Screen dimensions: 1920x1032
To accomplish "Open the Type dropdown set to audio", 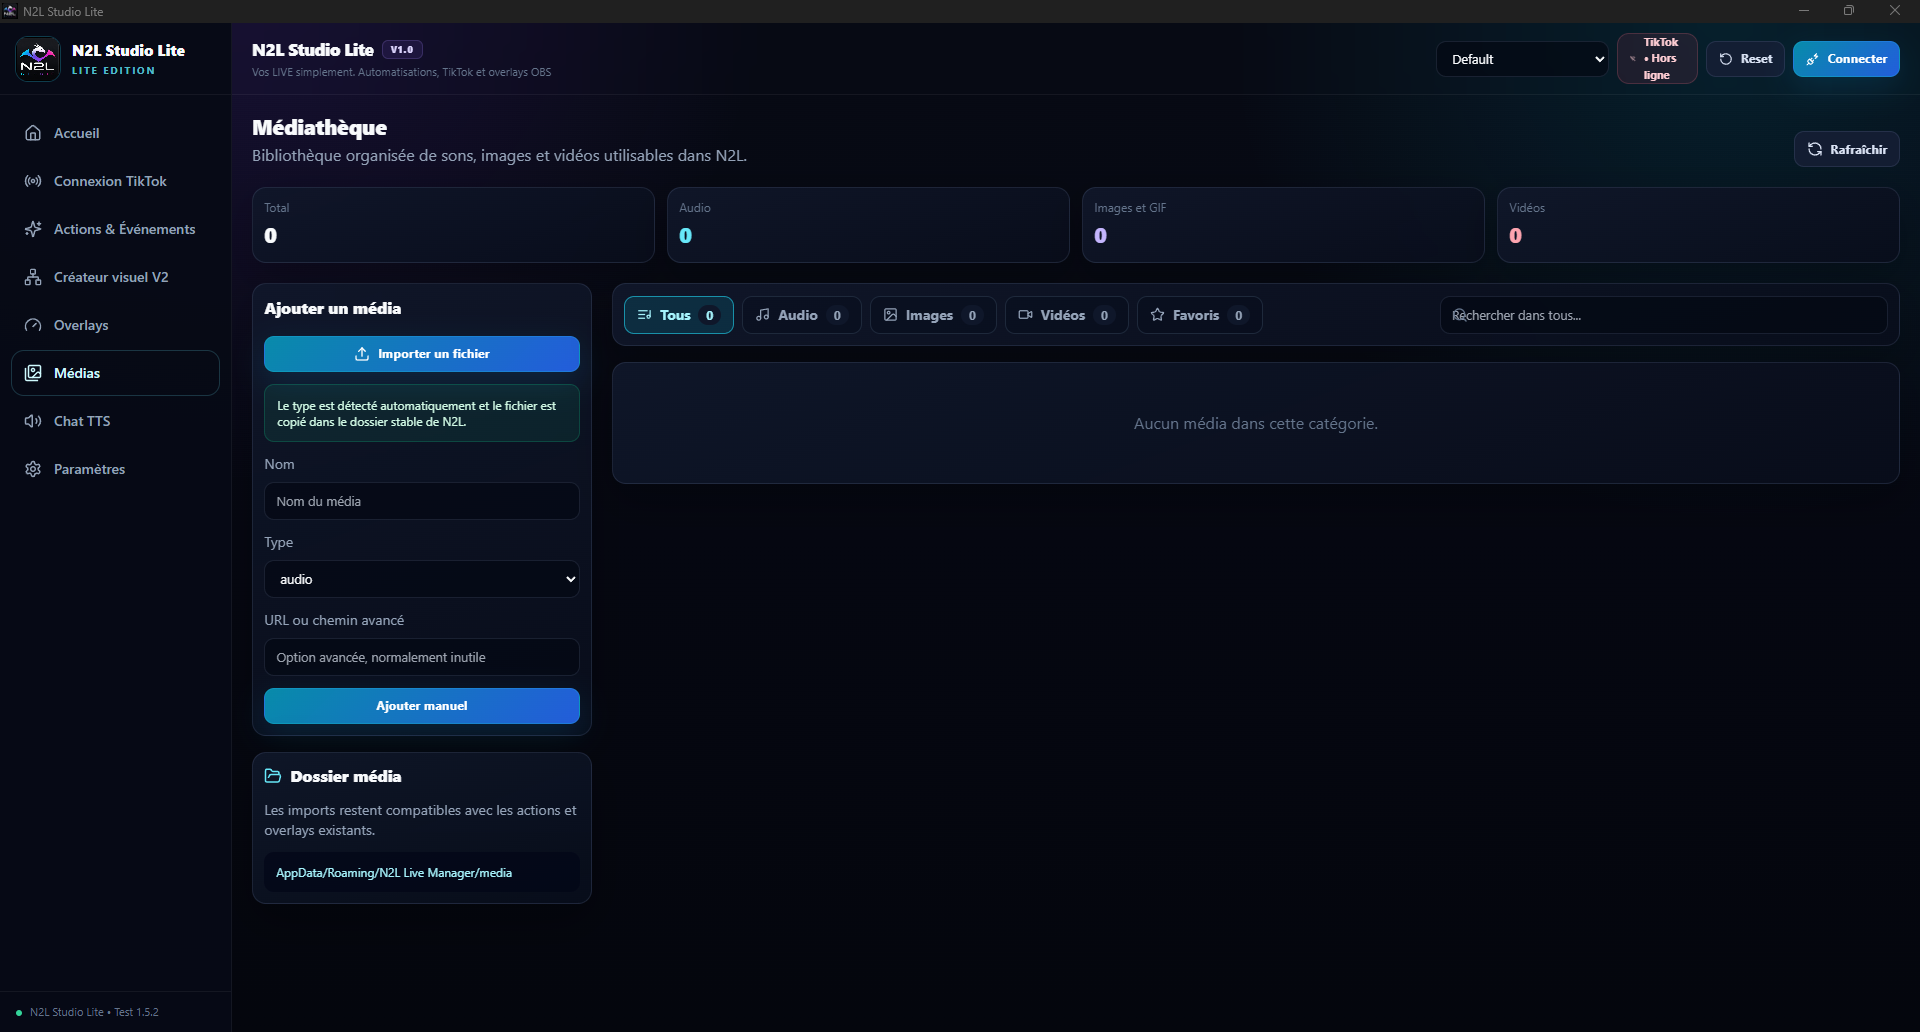I will point(422,579).
